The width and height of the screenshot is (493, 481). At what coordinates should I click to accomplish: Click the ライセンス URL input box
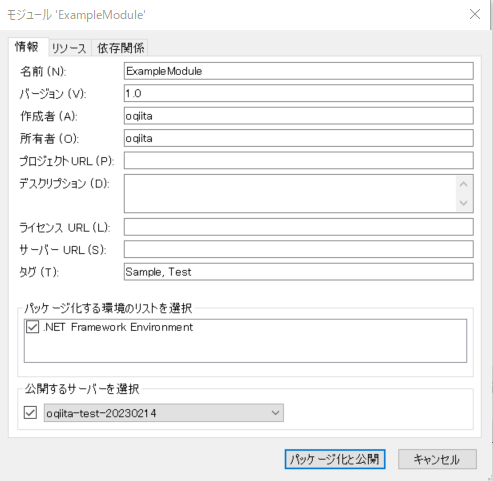coord(299,227)
